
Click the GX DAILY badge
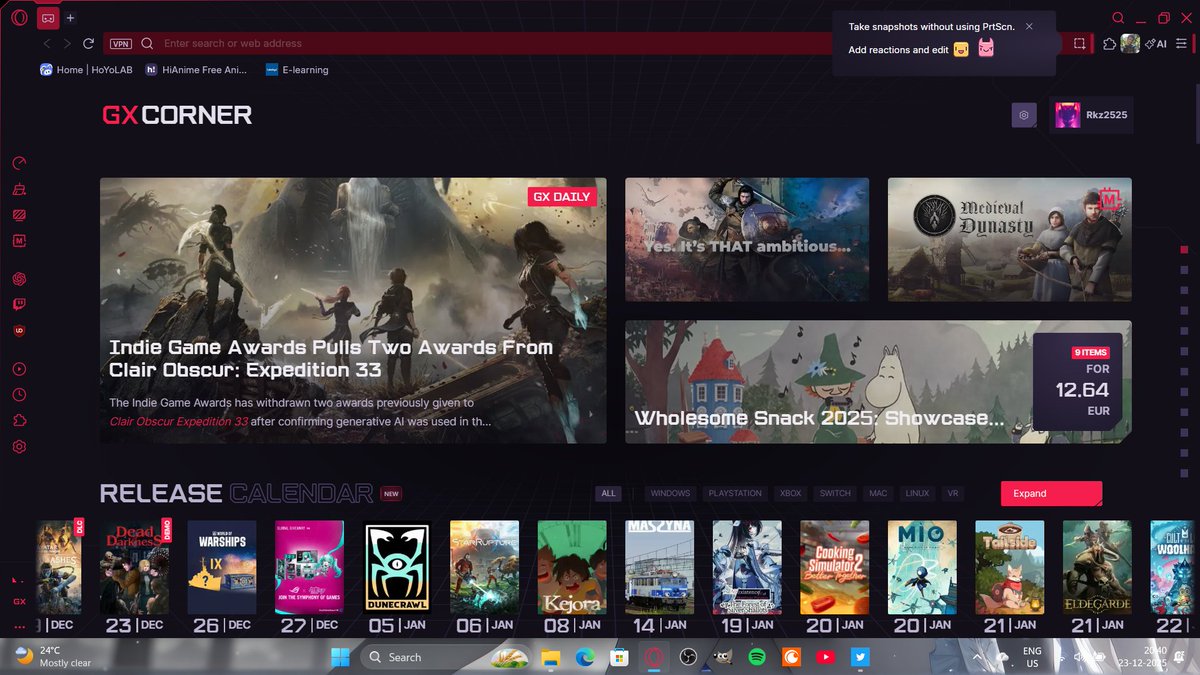pos(562,197)
